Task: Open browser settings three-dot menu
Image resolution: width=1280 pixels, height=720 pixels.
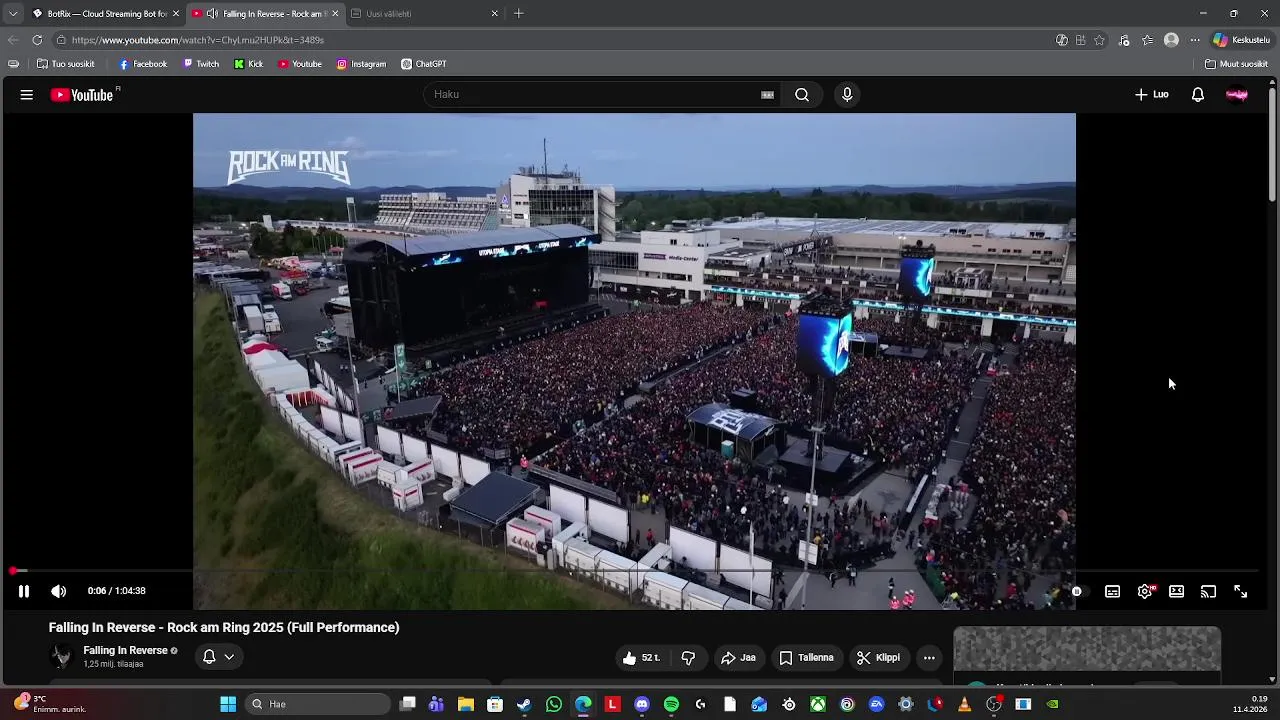Action: point(1194,40)
